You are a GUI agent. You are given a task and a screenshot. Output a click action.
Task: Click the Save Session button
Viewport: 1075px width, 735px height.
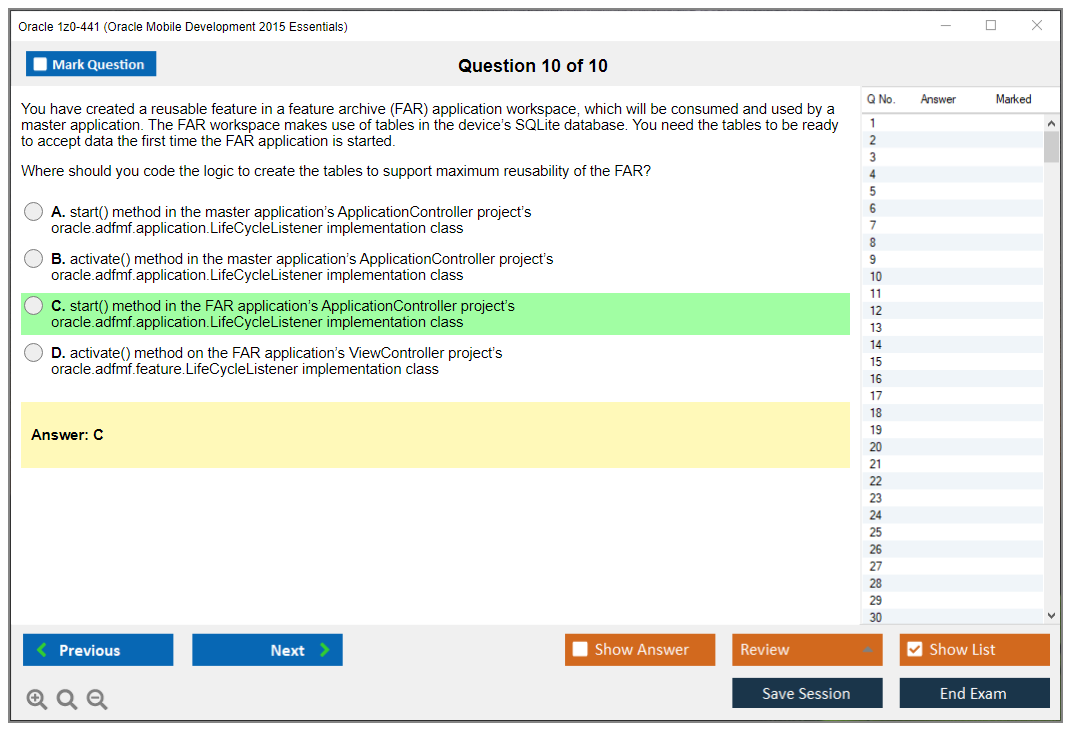tap(807, 693)
